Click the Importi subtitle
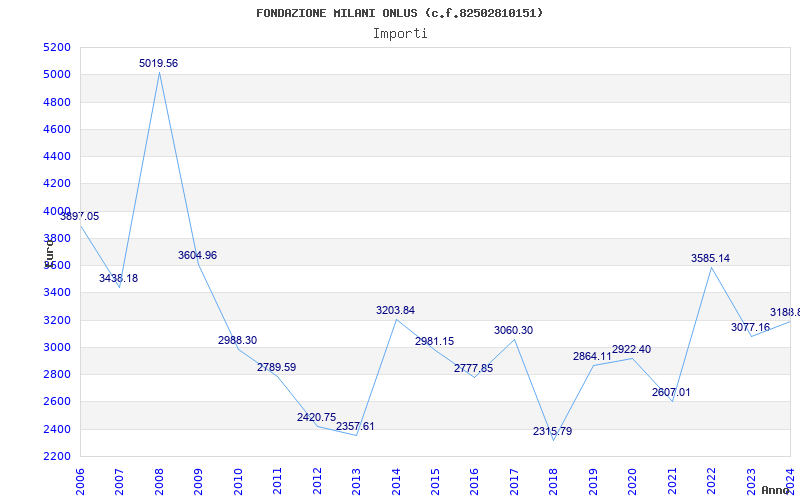 pos(400,34)
